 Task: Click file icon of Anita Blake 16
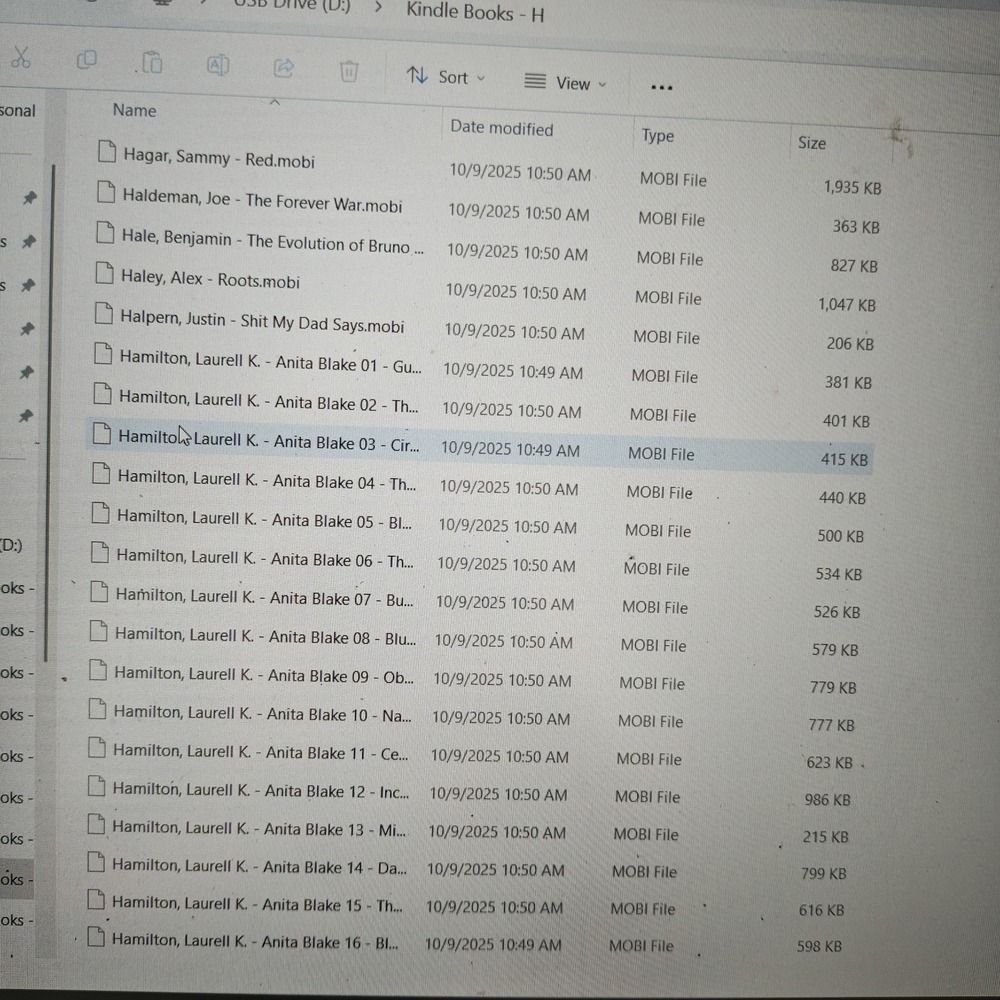coord(96,937)
